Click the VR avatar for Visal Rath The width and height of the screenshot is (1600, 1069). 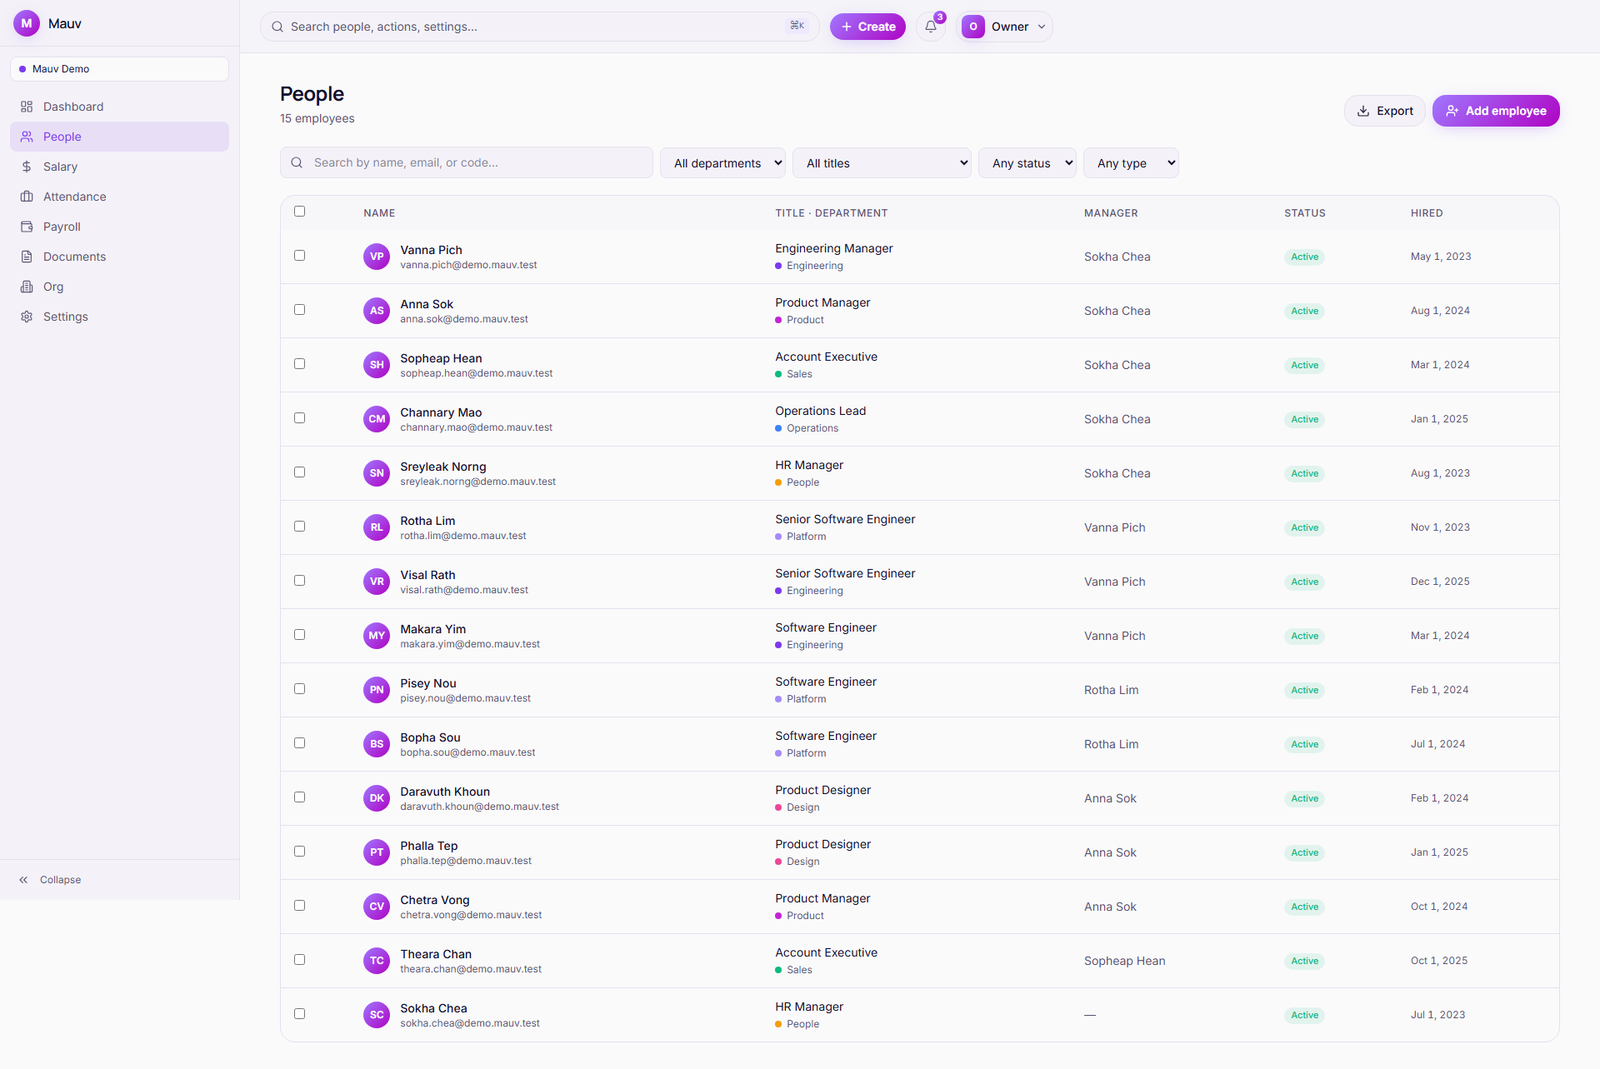(x=377, y=581)
